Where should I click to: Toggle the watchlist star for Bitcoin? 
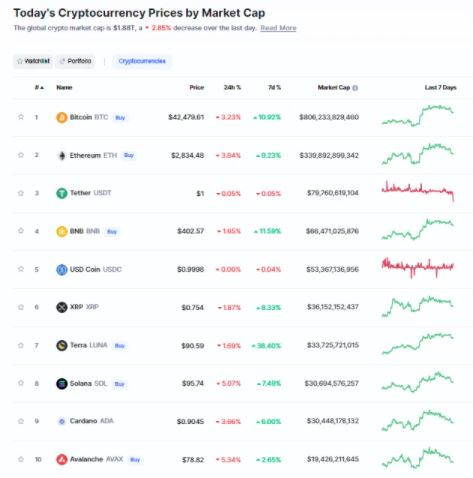click(21, 117)
